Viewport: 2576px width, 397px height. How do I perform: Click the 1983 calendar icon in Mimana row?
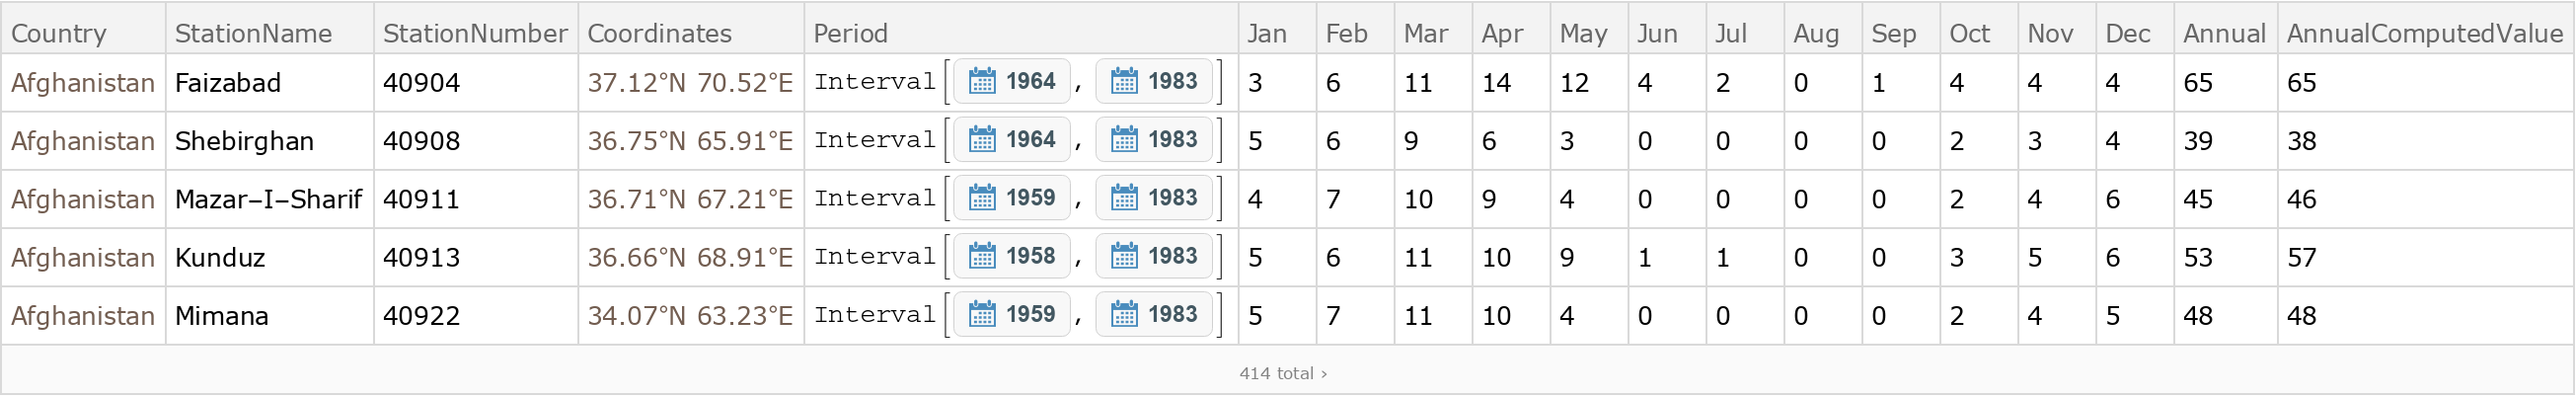1124,315
